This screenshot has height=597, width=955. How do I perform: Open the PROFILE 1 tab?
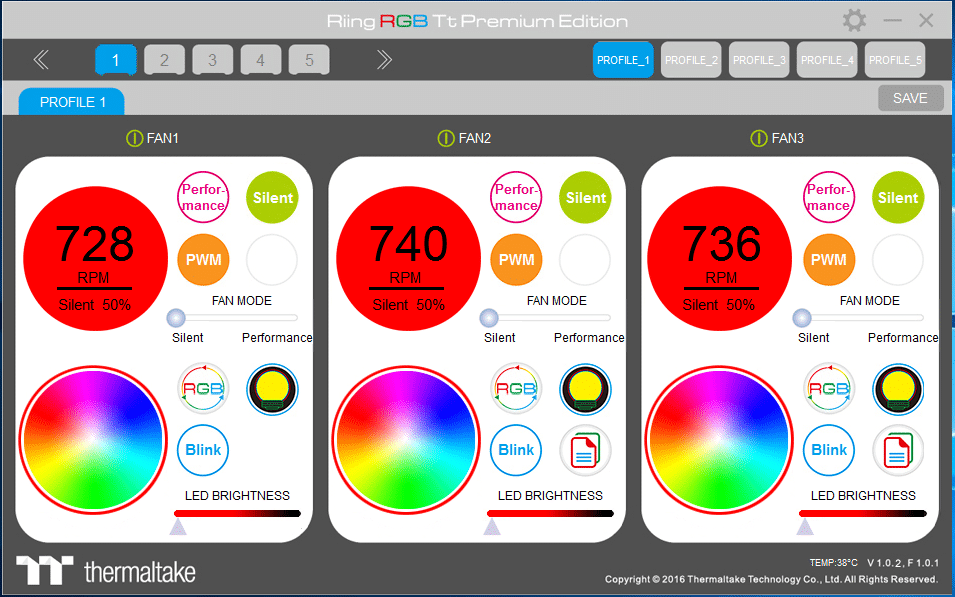click(72, 102)
